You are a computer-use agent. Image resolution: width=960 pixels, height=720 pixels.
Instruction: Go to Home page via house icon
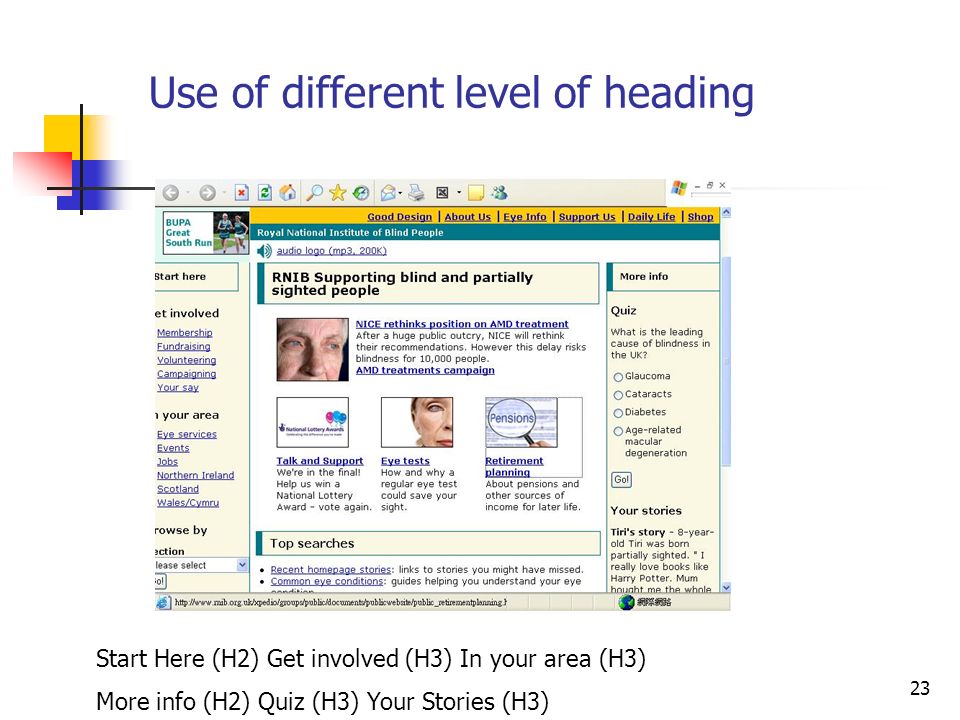coord(287,193)
